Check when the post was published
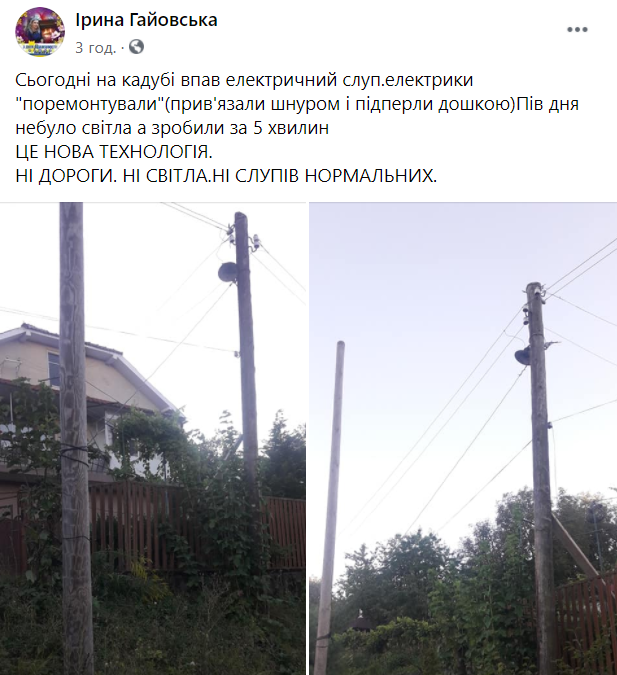Screen dimensions: 617x675 (96, 47)
